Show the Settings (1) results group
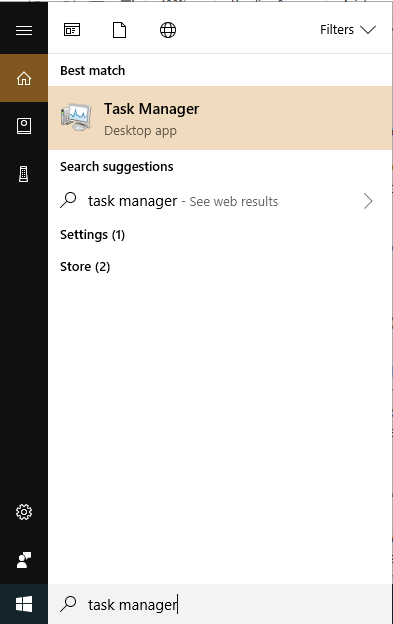Viewport: 393px width, 624px height. click(x=92, y=235)
